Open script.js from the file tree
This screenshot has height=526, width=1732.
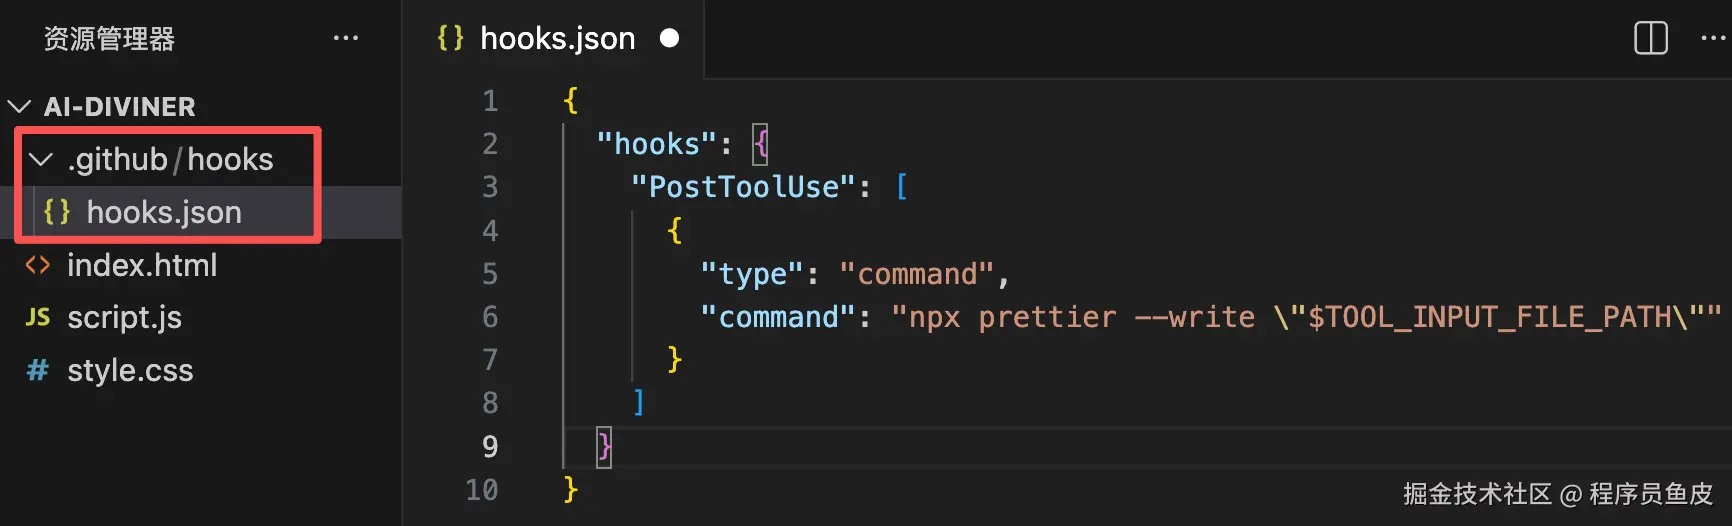[x=124, y=317]
